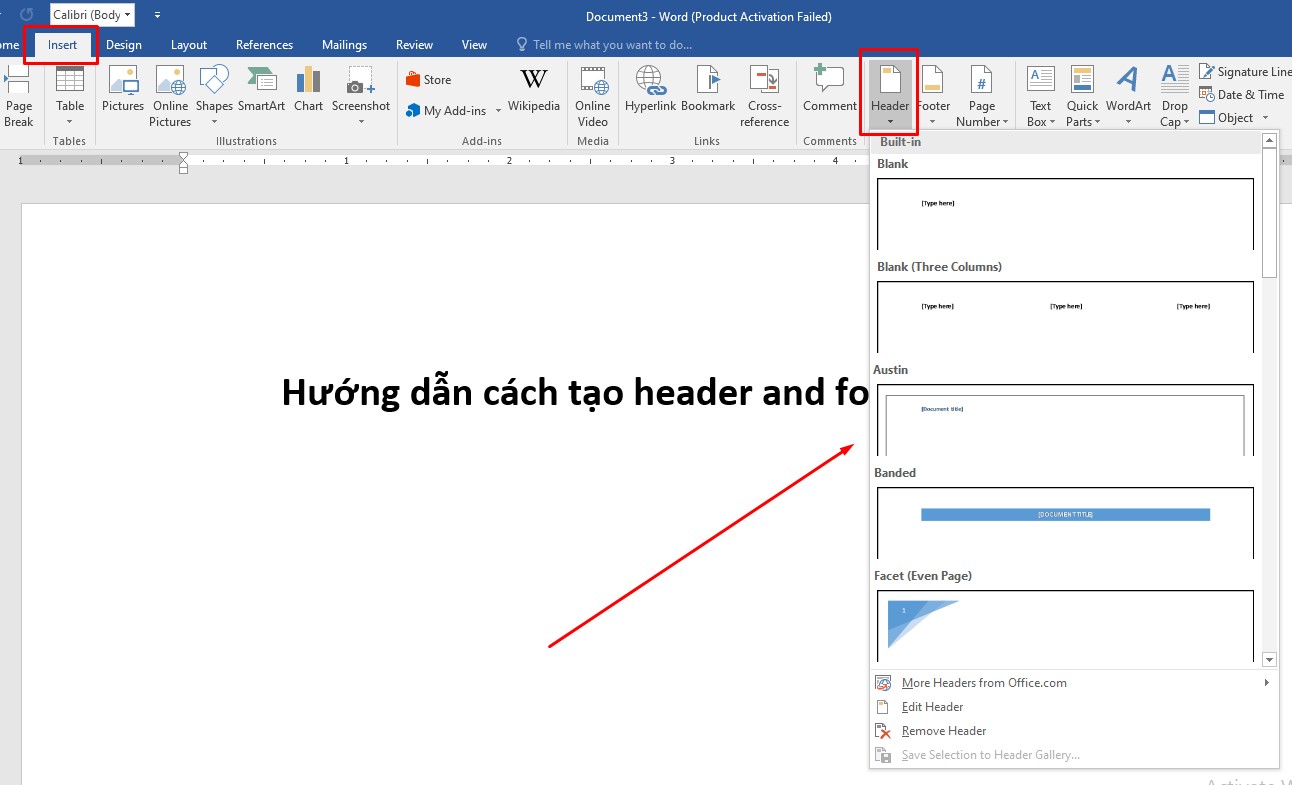Click Tell me what you want search
The width and height of the screenshot is (1292, 785).
pyautogui.click(x=603, y=45)
